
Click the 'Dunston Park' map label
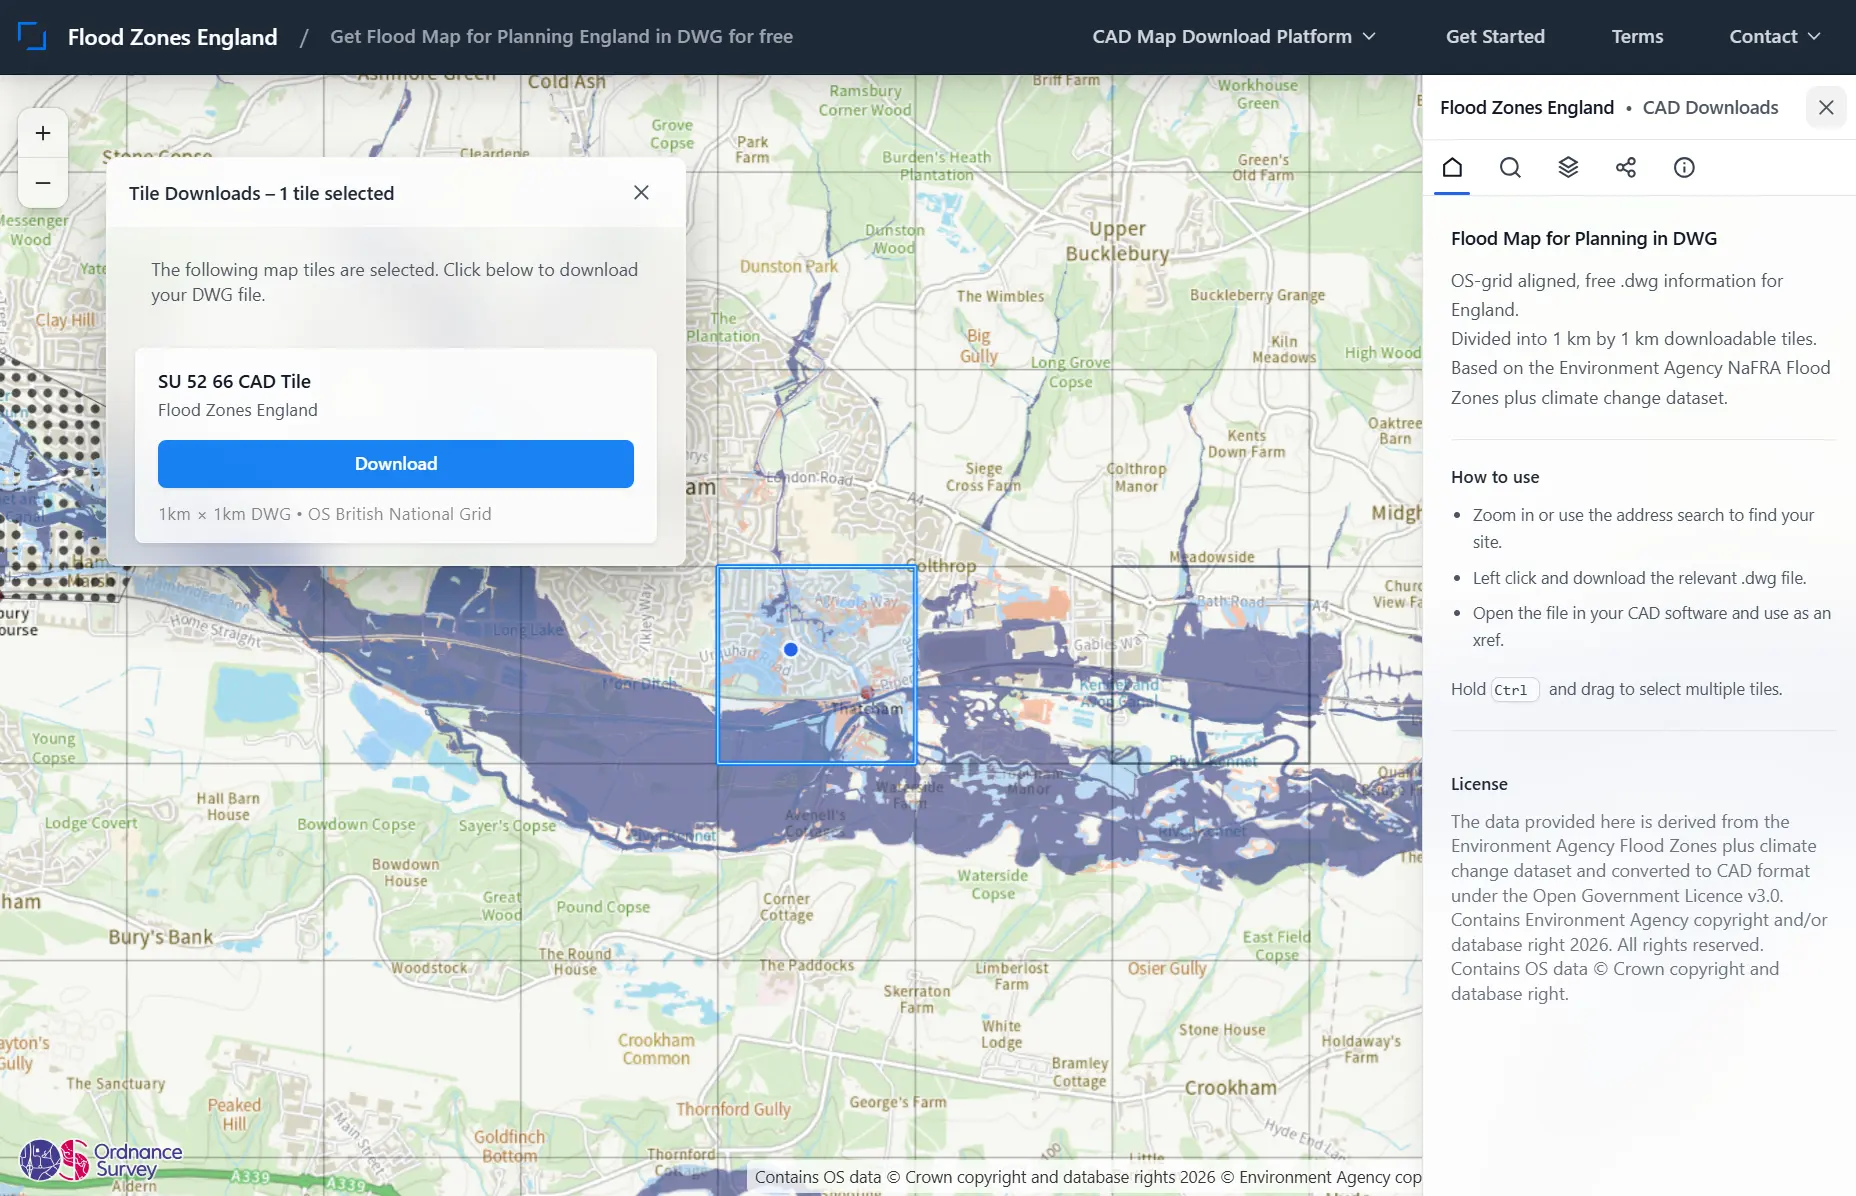[789, 266]
